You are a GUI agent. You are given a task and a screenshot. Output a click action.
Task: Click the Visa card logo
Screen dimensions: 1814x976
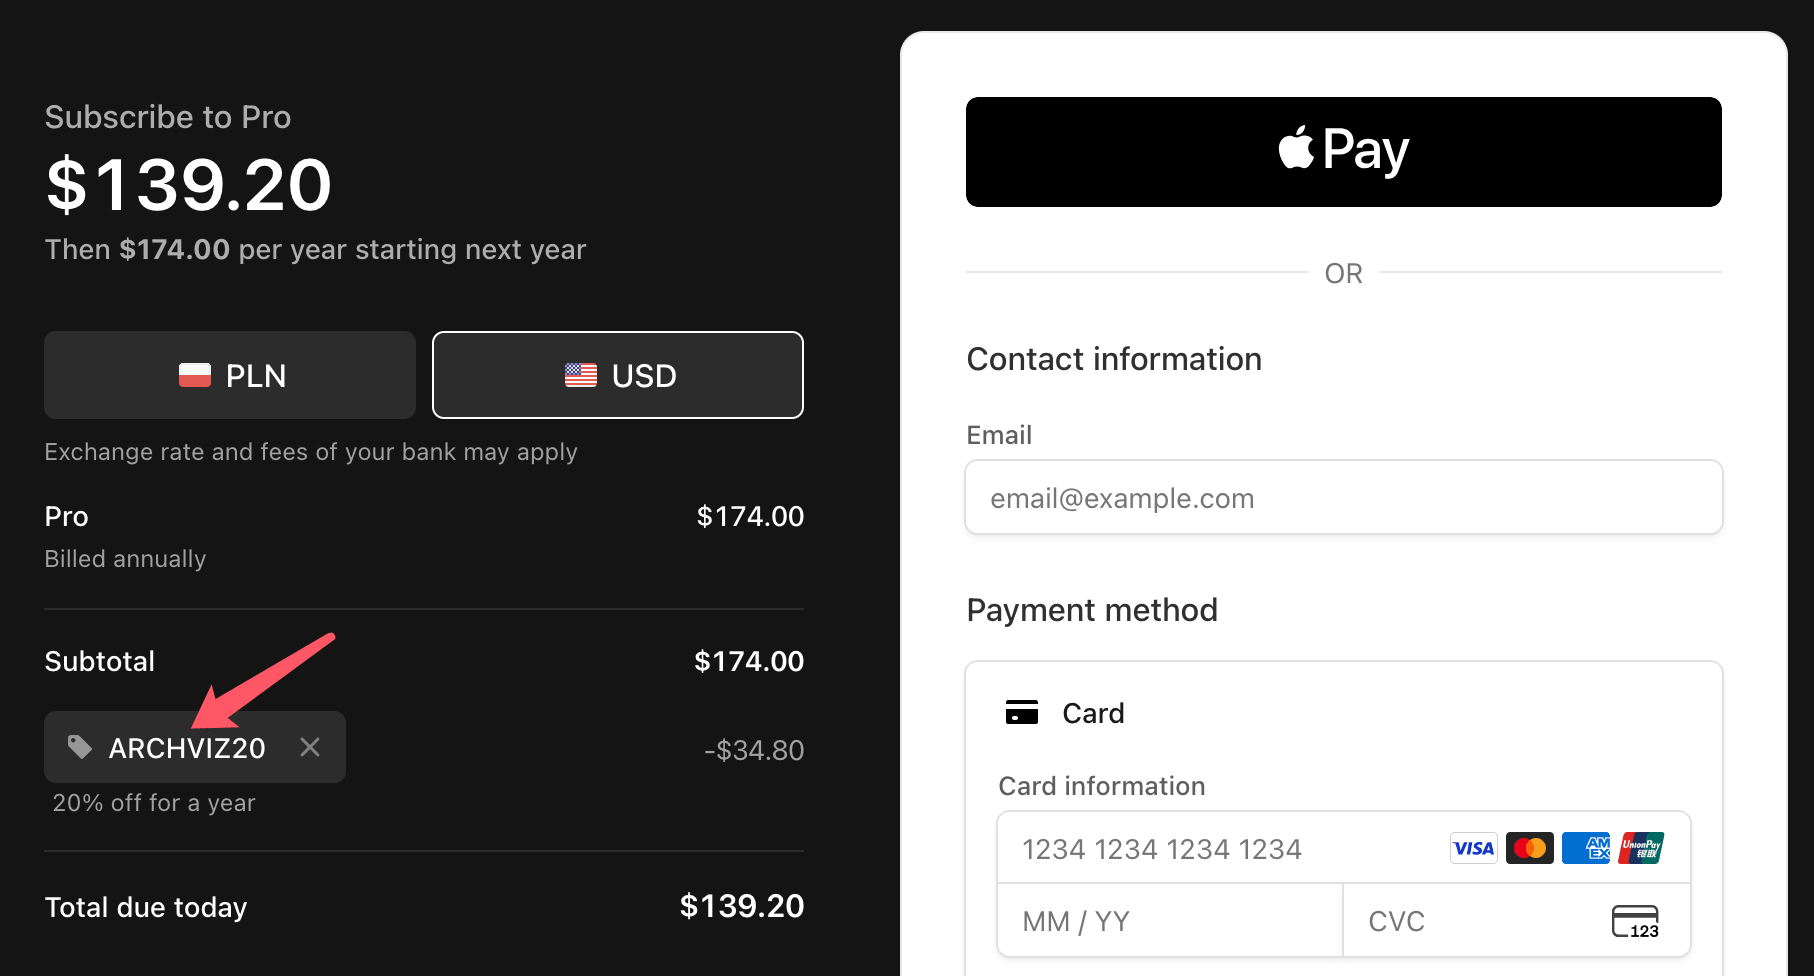1474,848
